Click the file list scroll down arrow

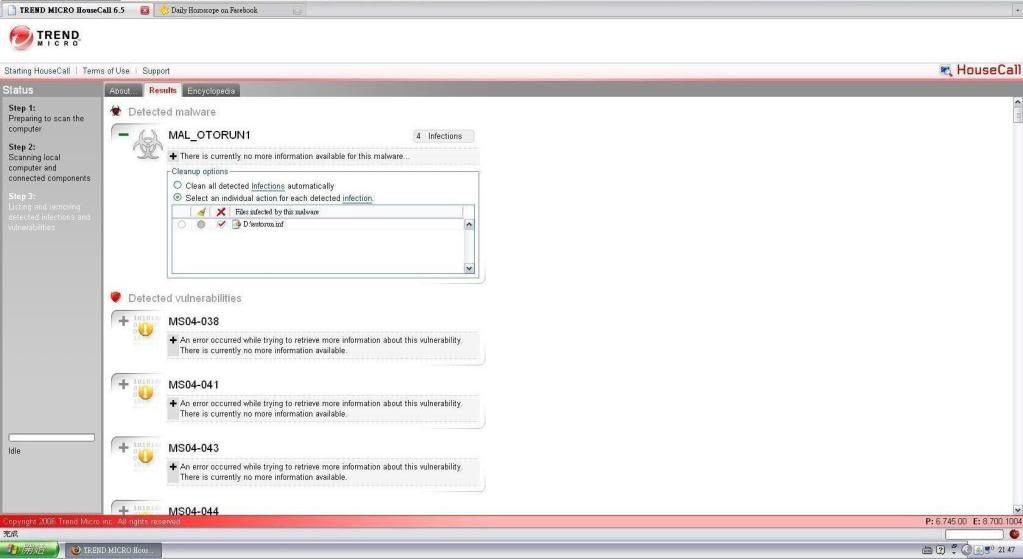pyautogui.click(x=468, y=268)
